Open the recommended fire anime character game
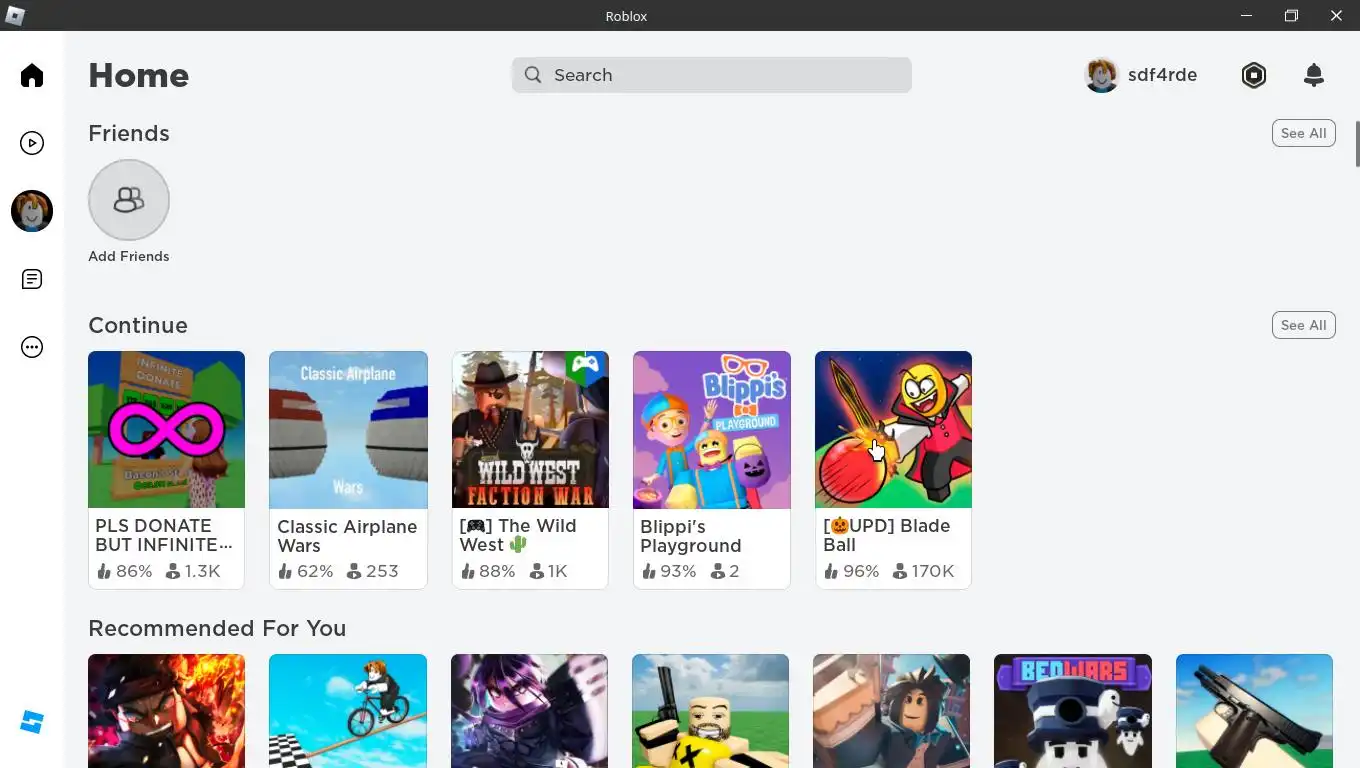This screenshot has height=768, width=1360. pos(166,711)
